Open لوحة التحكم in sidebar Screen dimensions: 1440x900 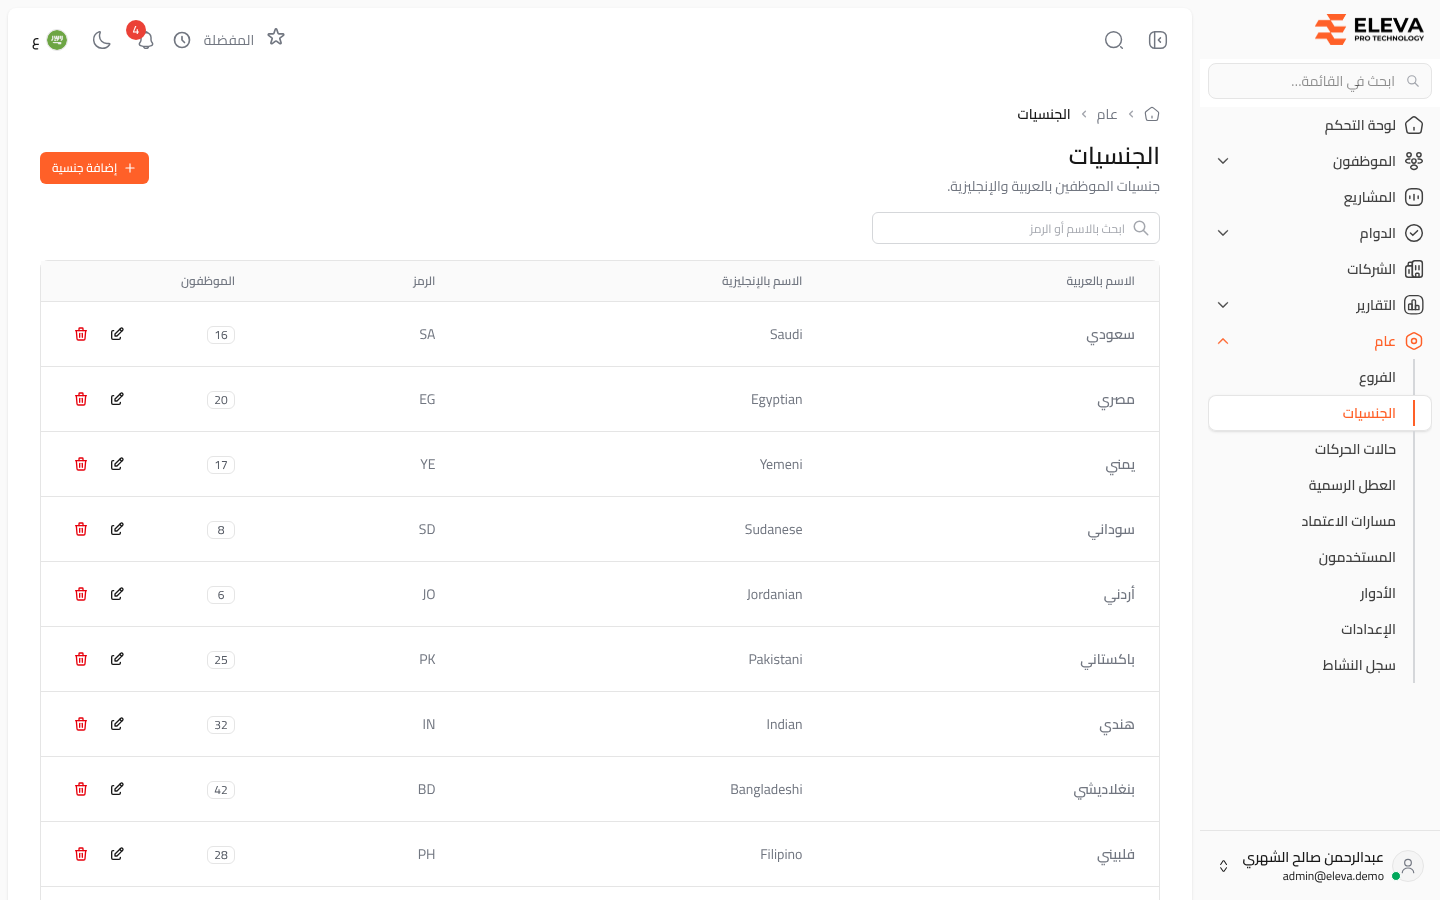click(x=1320, y=125)
